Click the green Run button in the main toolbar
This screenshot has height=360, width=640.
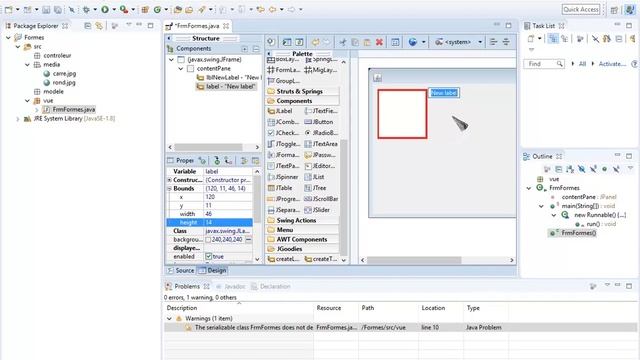(x=105, y=9)
